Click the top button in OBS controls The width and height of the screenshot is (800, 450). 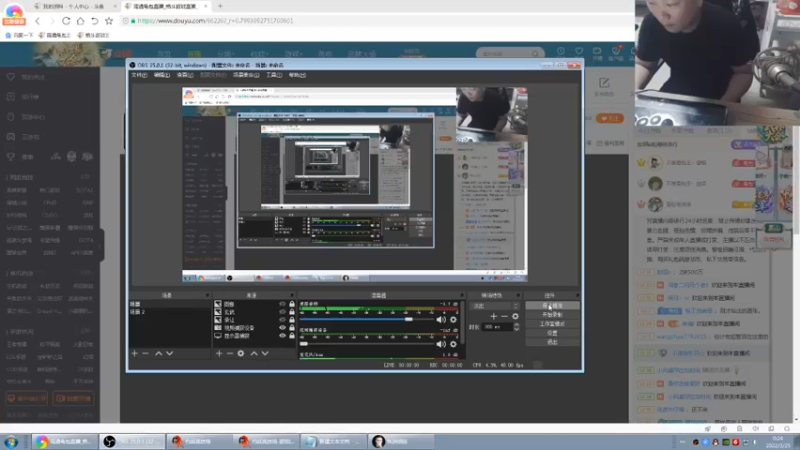tap(553, 306)
